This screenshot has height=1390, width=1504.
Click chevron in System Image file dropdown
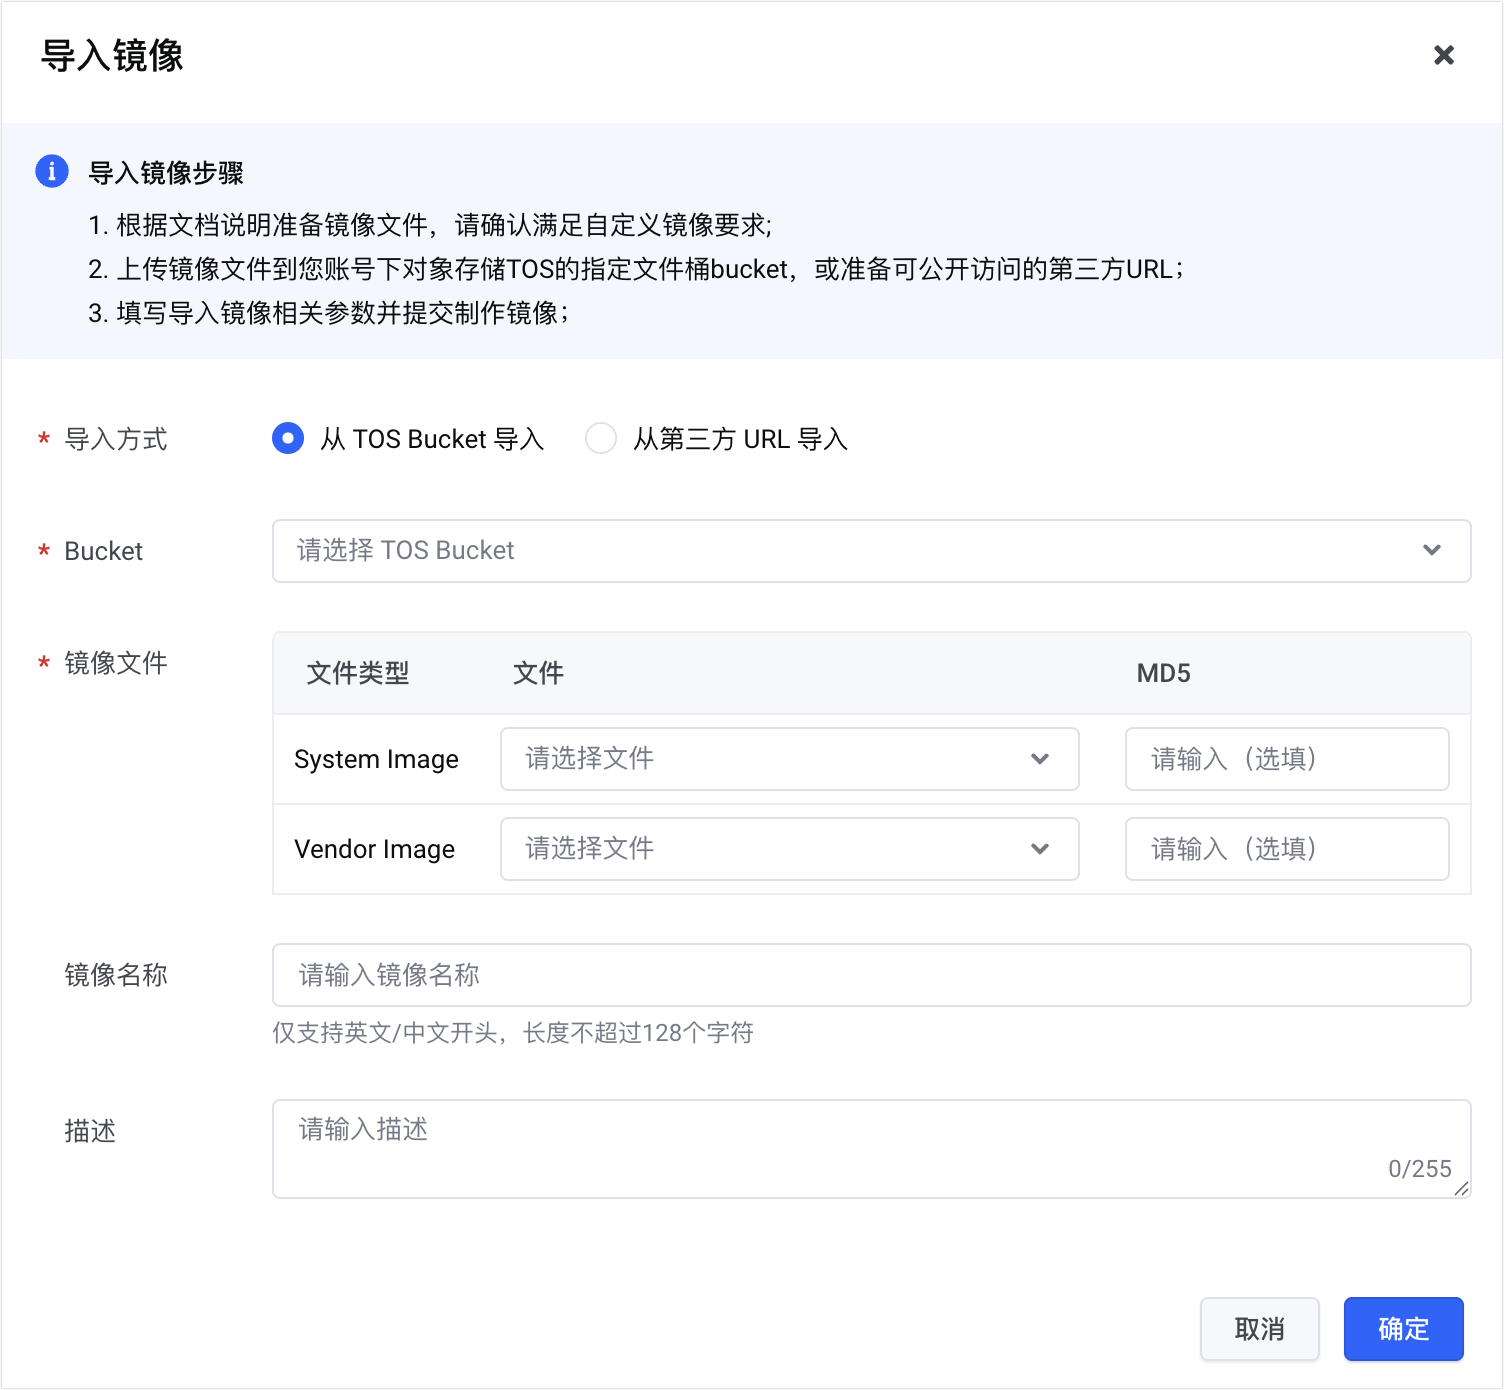click(1039, 759)
